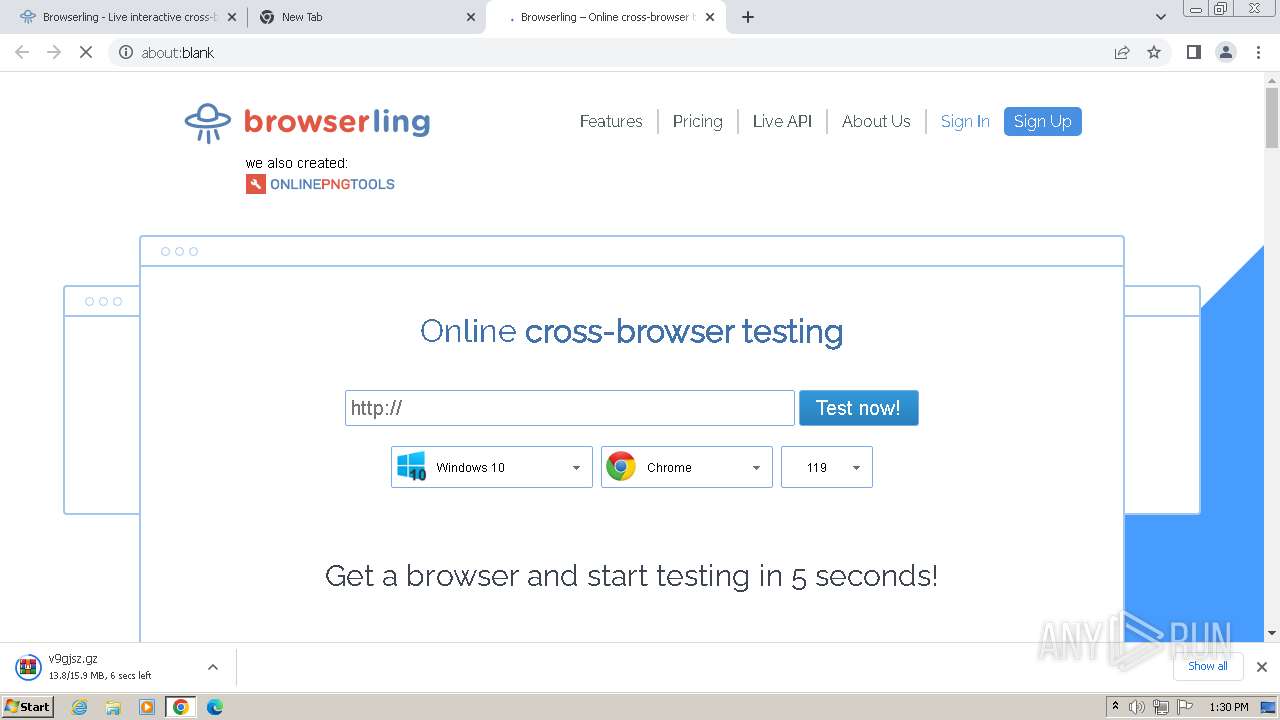Launch Internet Explorer from the taskbar
Screen dimensions: 1280x720
pyautogui.click(x=80, y=707)
